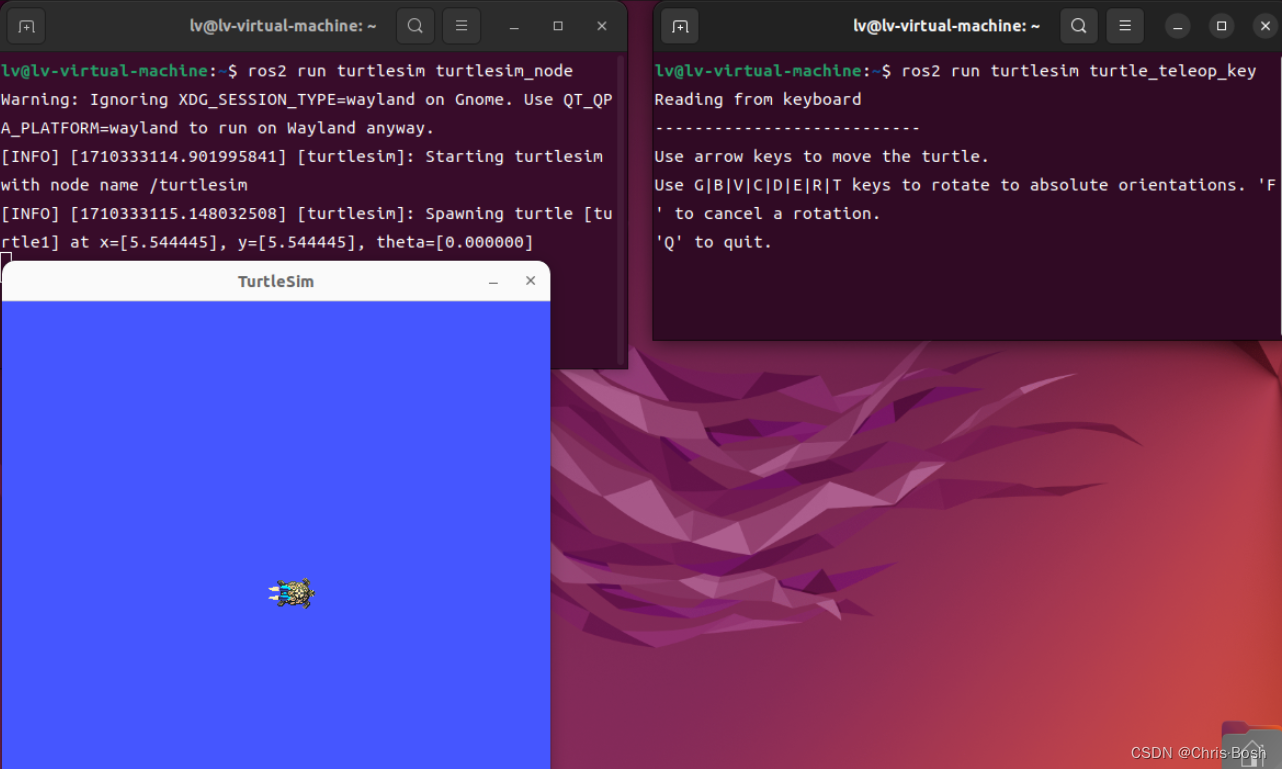Image resolution: width=1282 pixels, height=769 pixels.
Task: Click 'ros2 run turtlesim turtle_teleop_key' command text
Action: pyautogui.click(x=1078, y=71)
